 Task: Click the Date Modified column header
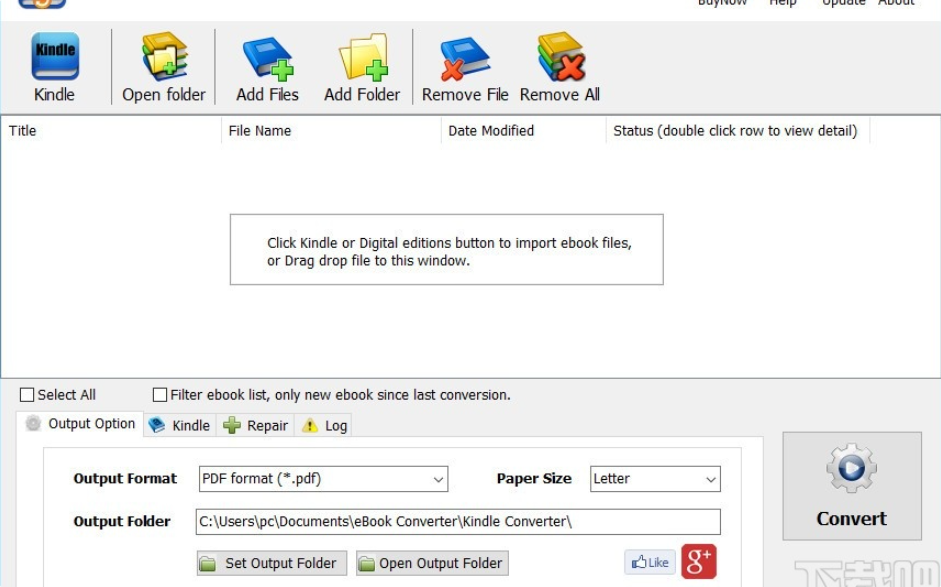(524, 131)
